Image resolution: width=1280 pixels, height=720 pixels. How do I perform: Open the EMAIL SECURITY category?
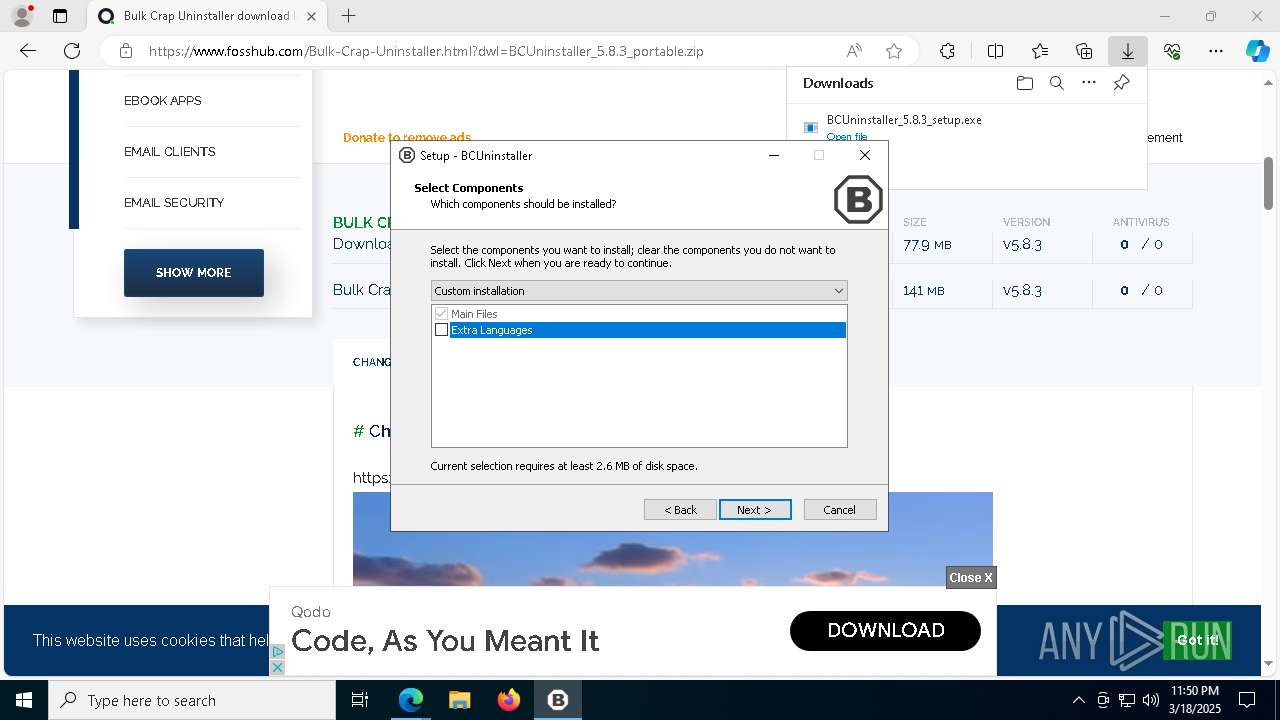tap(174, 203)
